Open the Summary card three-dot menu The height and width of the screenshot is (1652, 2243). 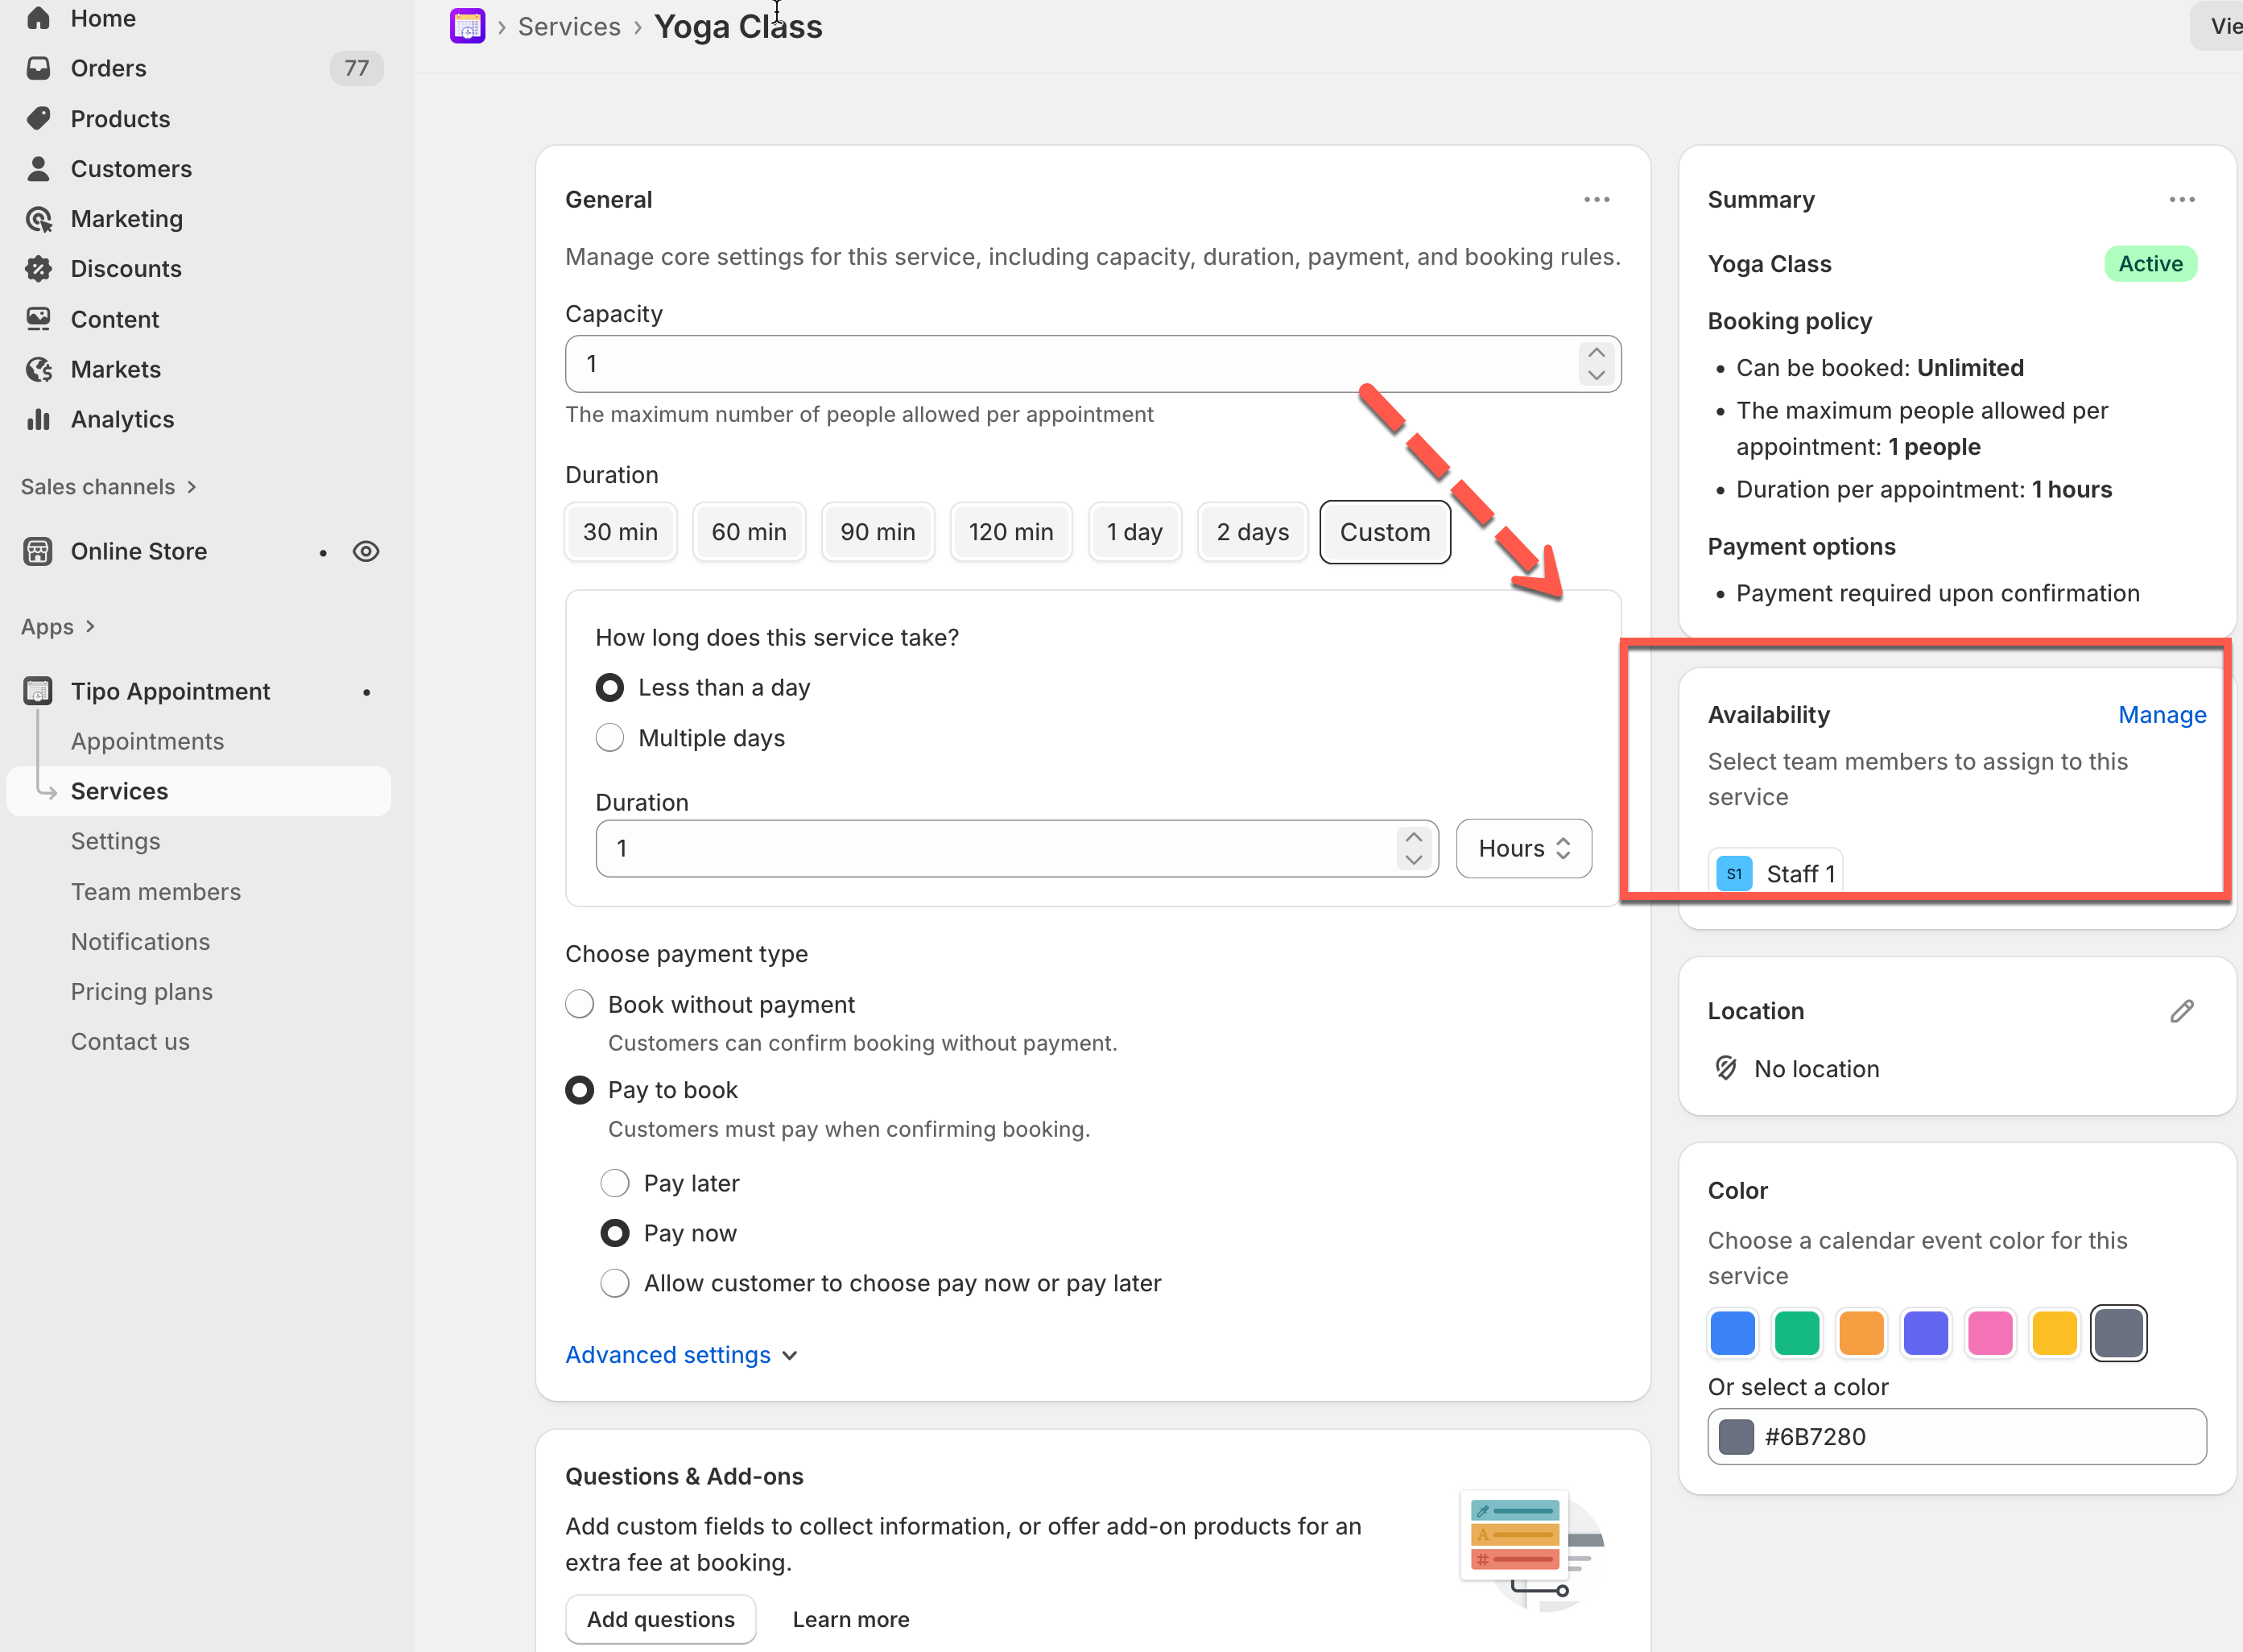pyautogui.click(x=2181, y=199)
